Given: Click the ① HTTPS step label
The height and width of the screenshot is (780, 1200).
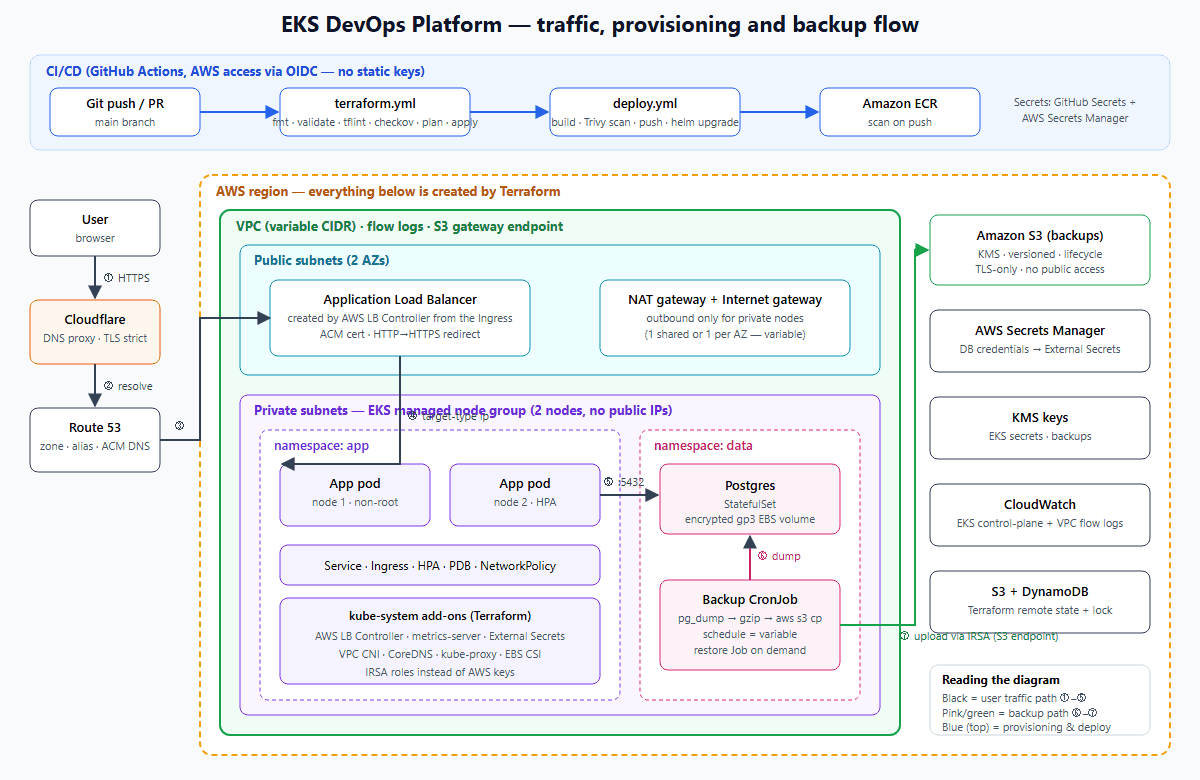Looking at the screenshot, I should pos(125,277).
